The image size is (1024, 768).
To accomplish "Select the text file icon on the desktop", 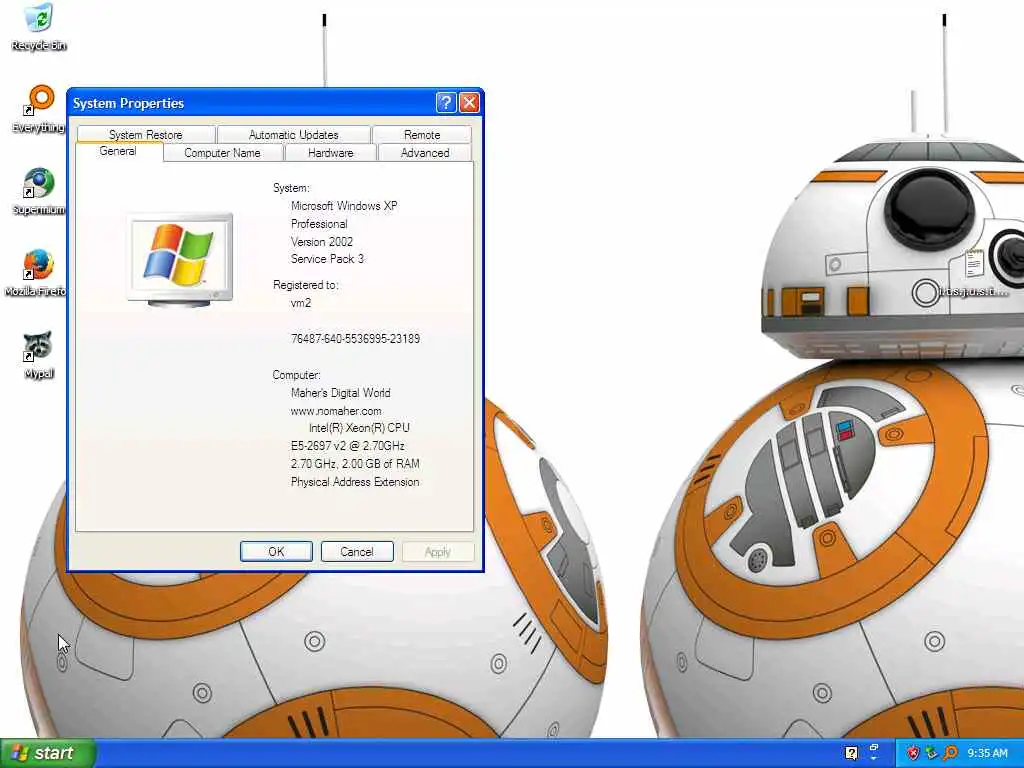I will pyautogui.click(x=974, y=273).
